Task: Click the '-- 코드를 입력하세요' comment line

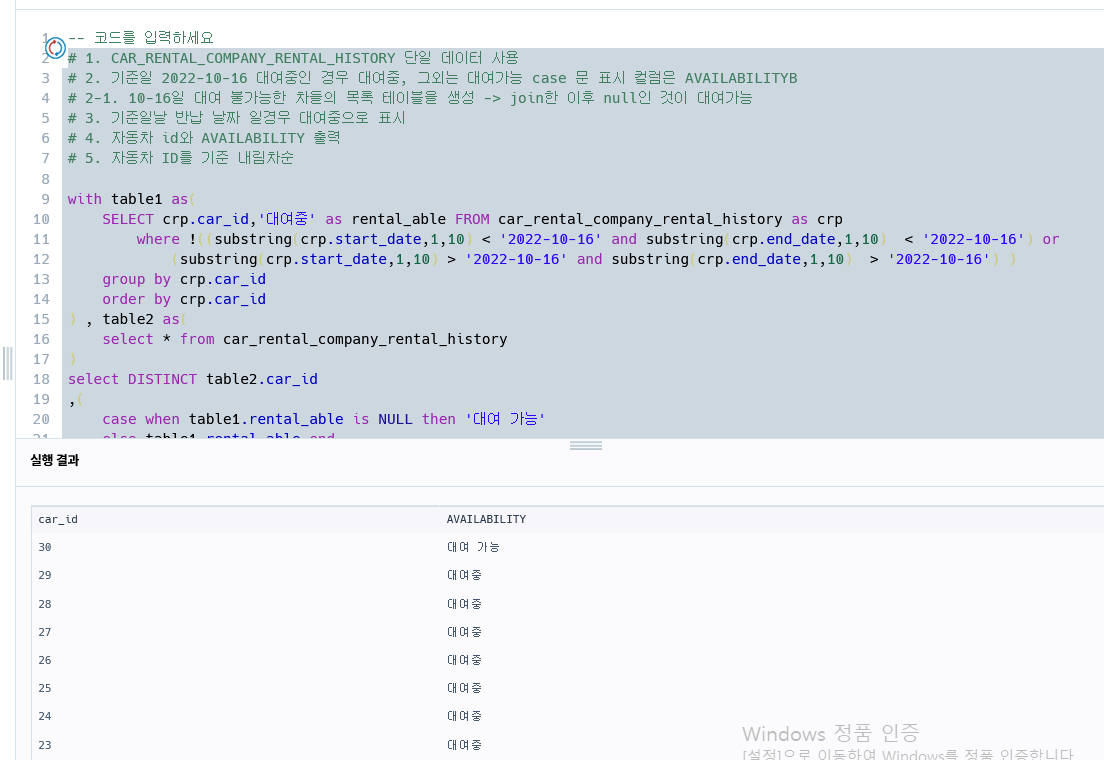Action: [x=141, y=37]
